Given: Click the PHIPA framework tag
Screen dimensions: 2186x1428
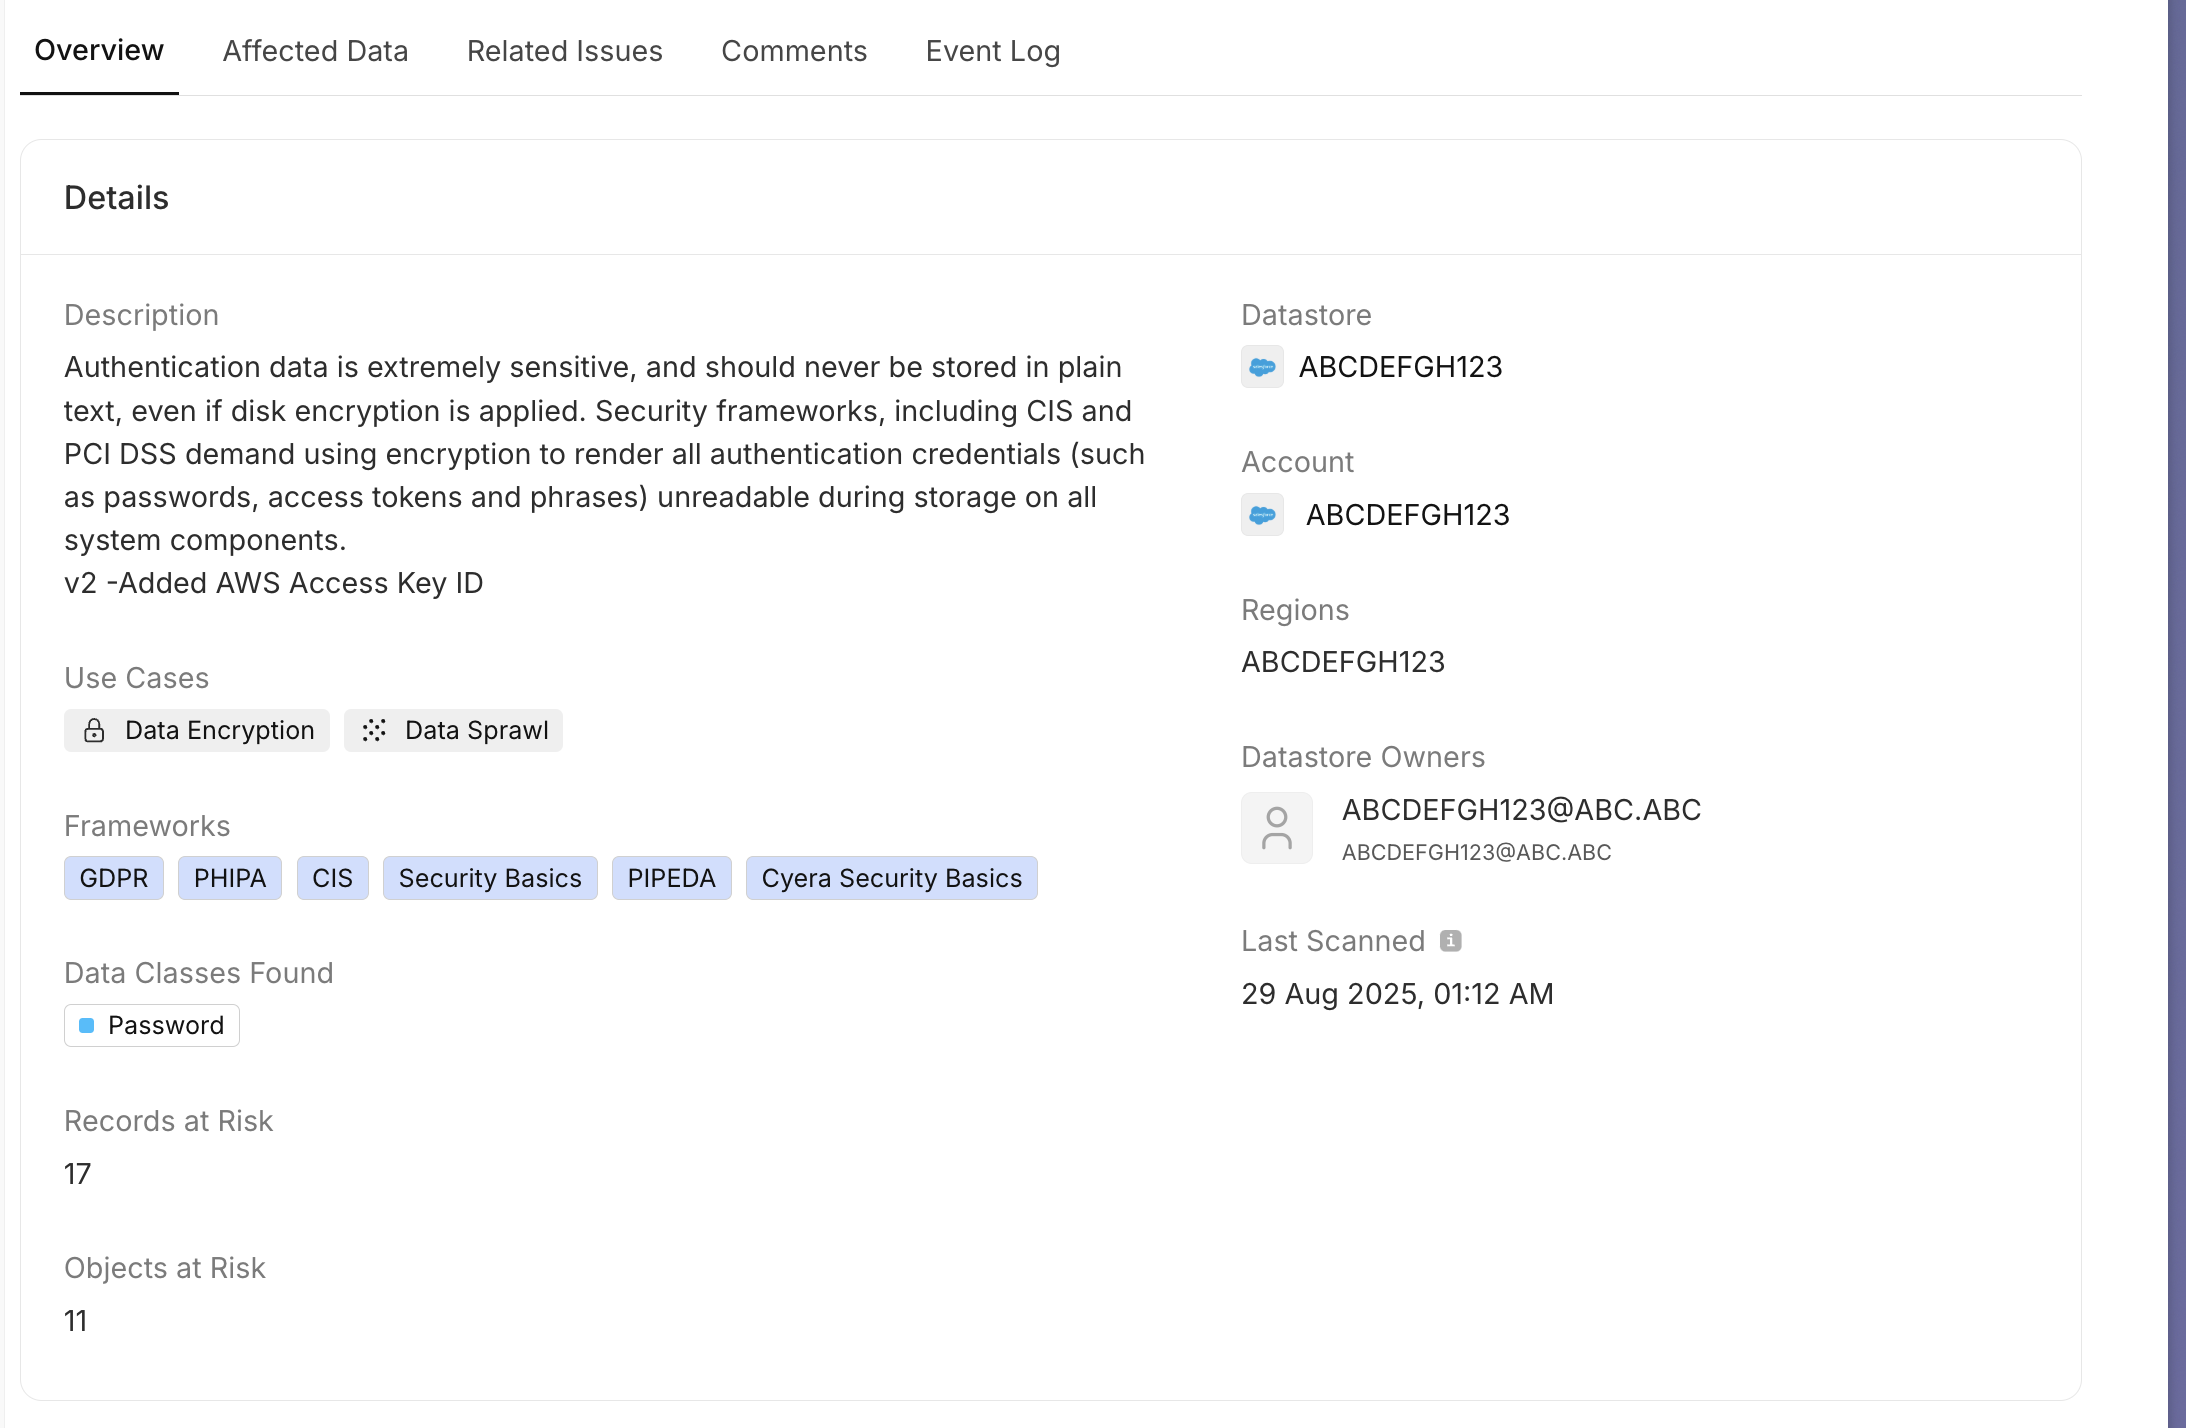Looking at the screenshot, I should (x=229, y=878).
